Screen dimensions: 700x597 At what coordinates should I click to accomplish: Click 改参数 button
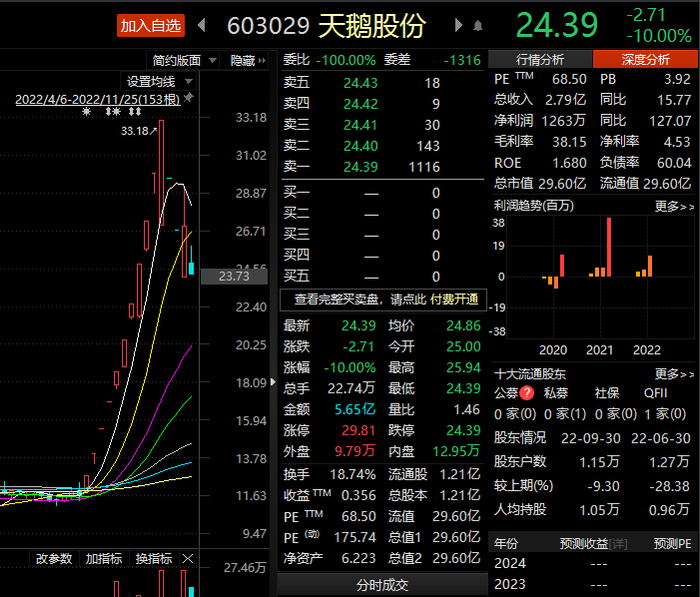(54, 559)
